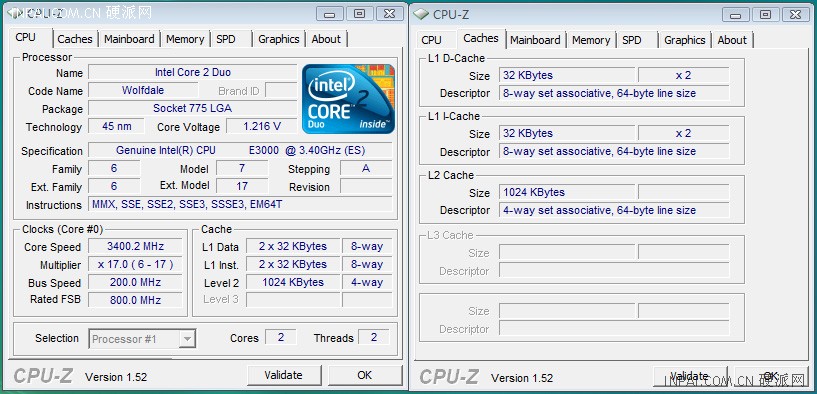
Task: Close the left CPU-Z window
Action: coord(389,14)
